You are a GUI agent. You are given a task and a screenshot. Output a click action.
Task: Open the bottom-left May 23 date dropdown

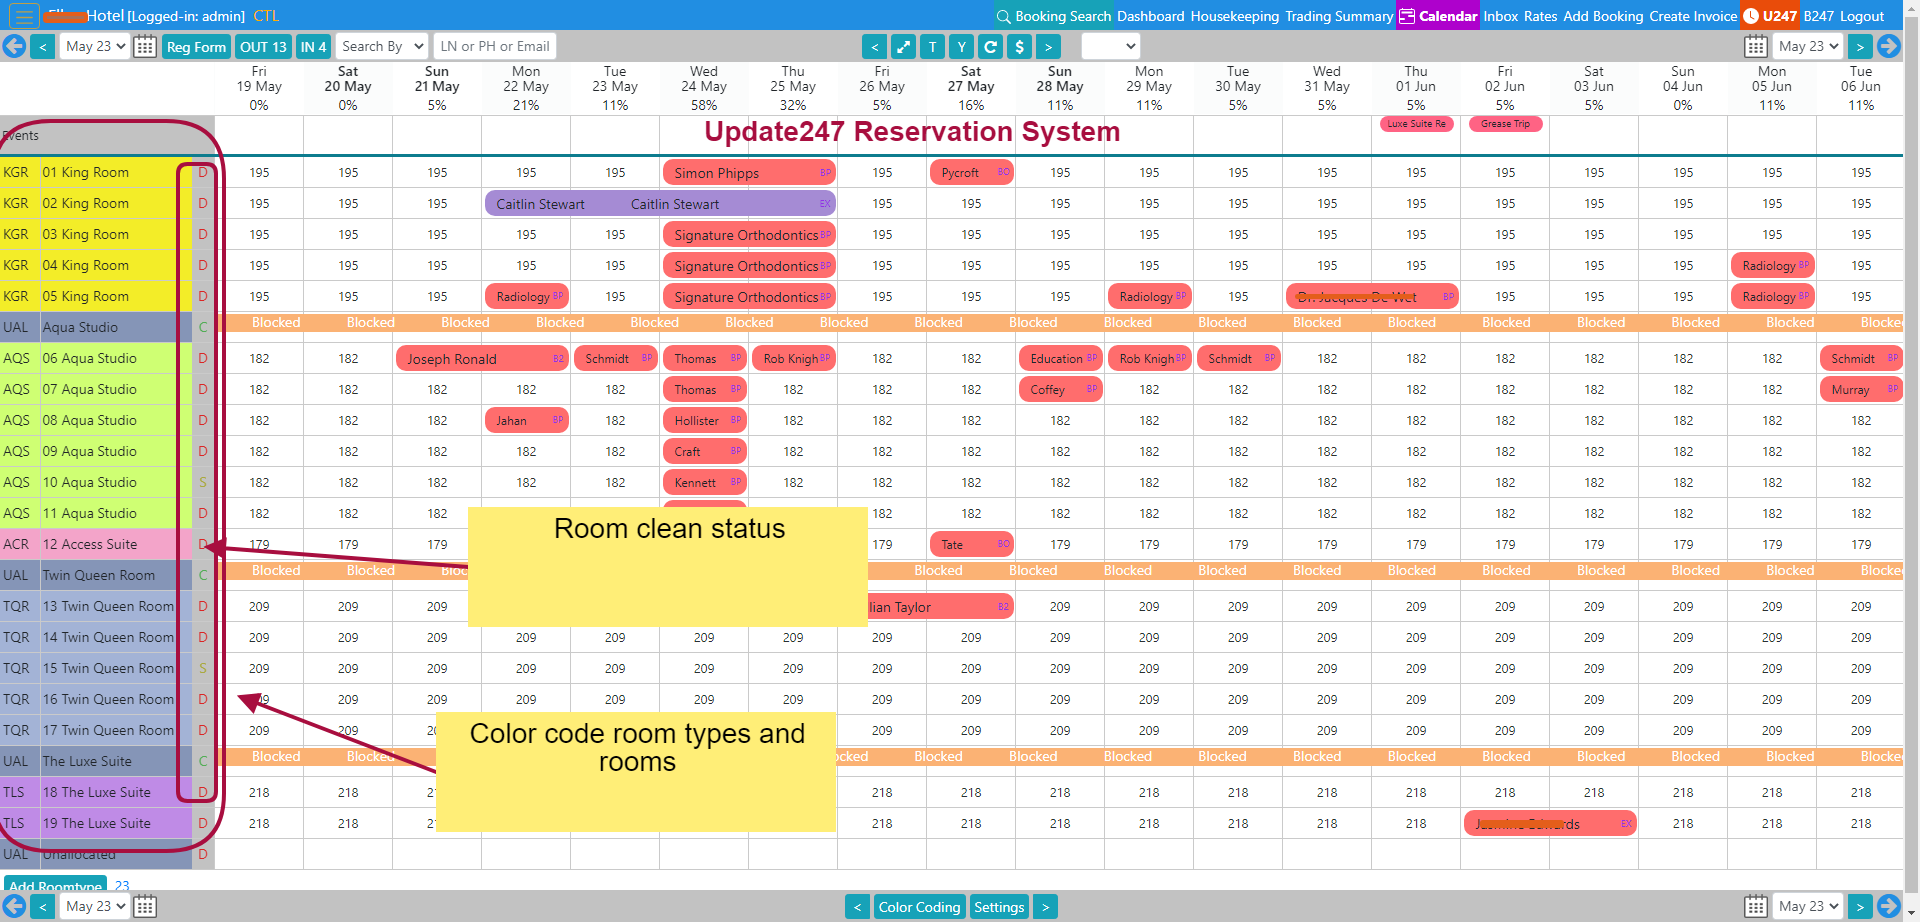95,906
